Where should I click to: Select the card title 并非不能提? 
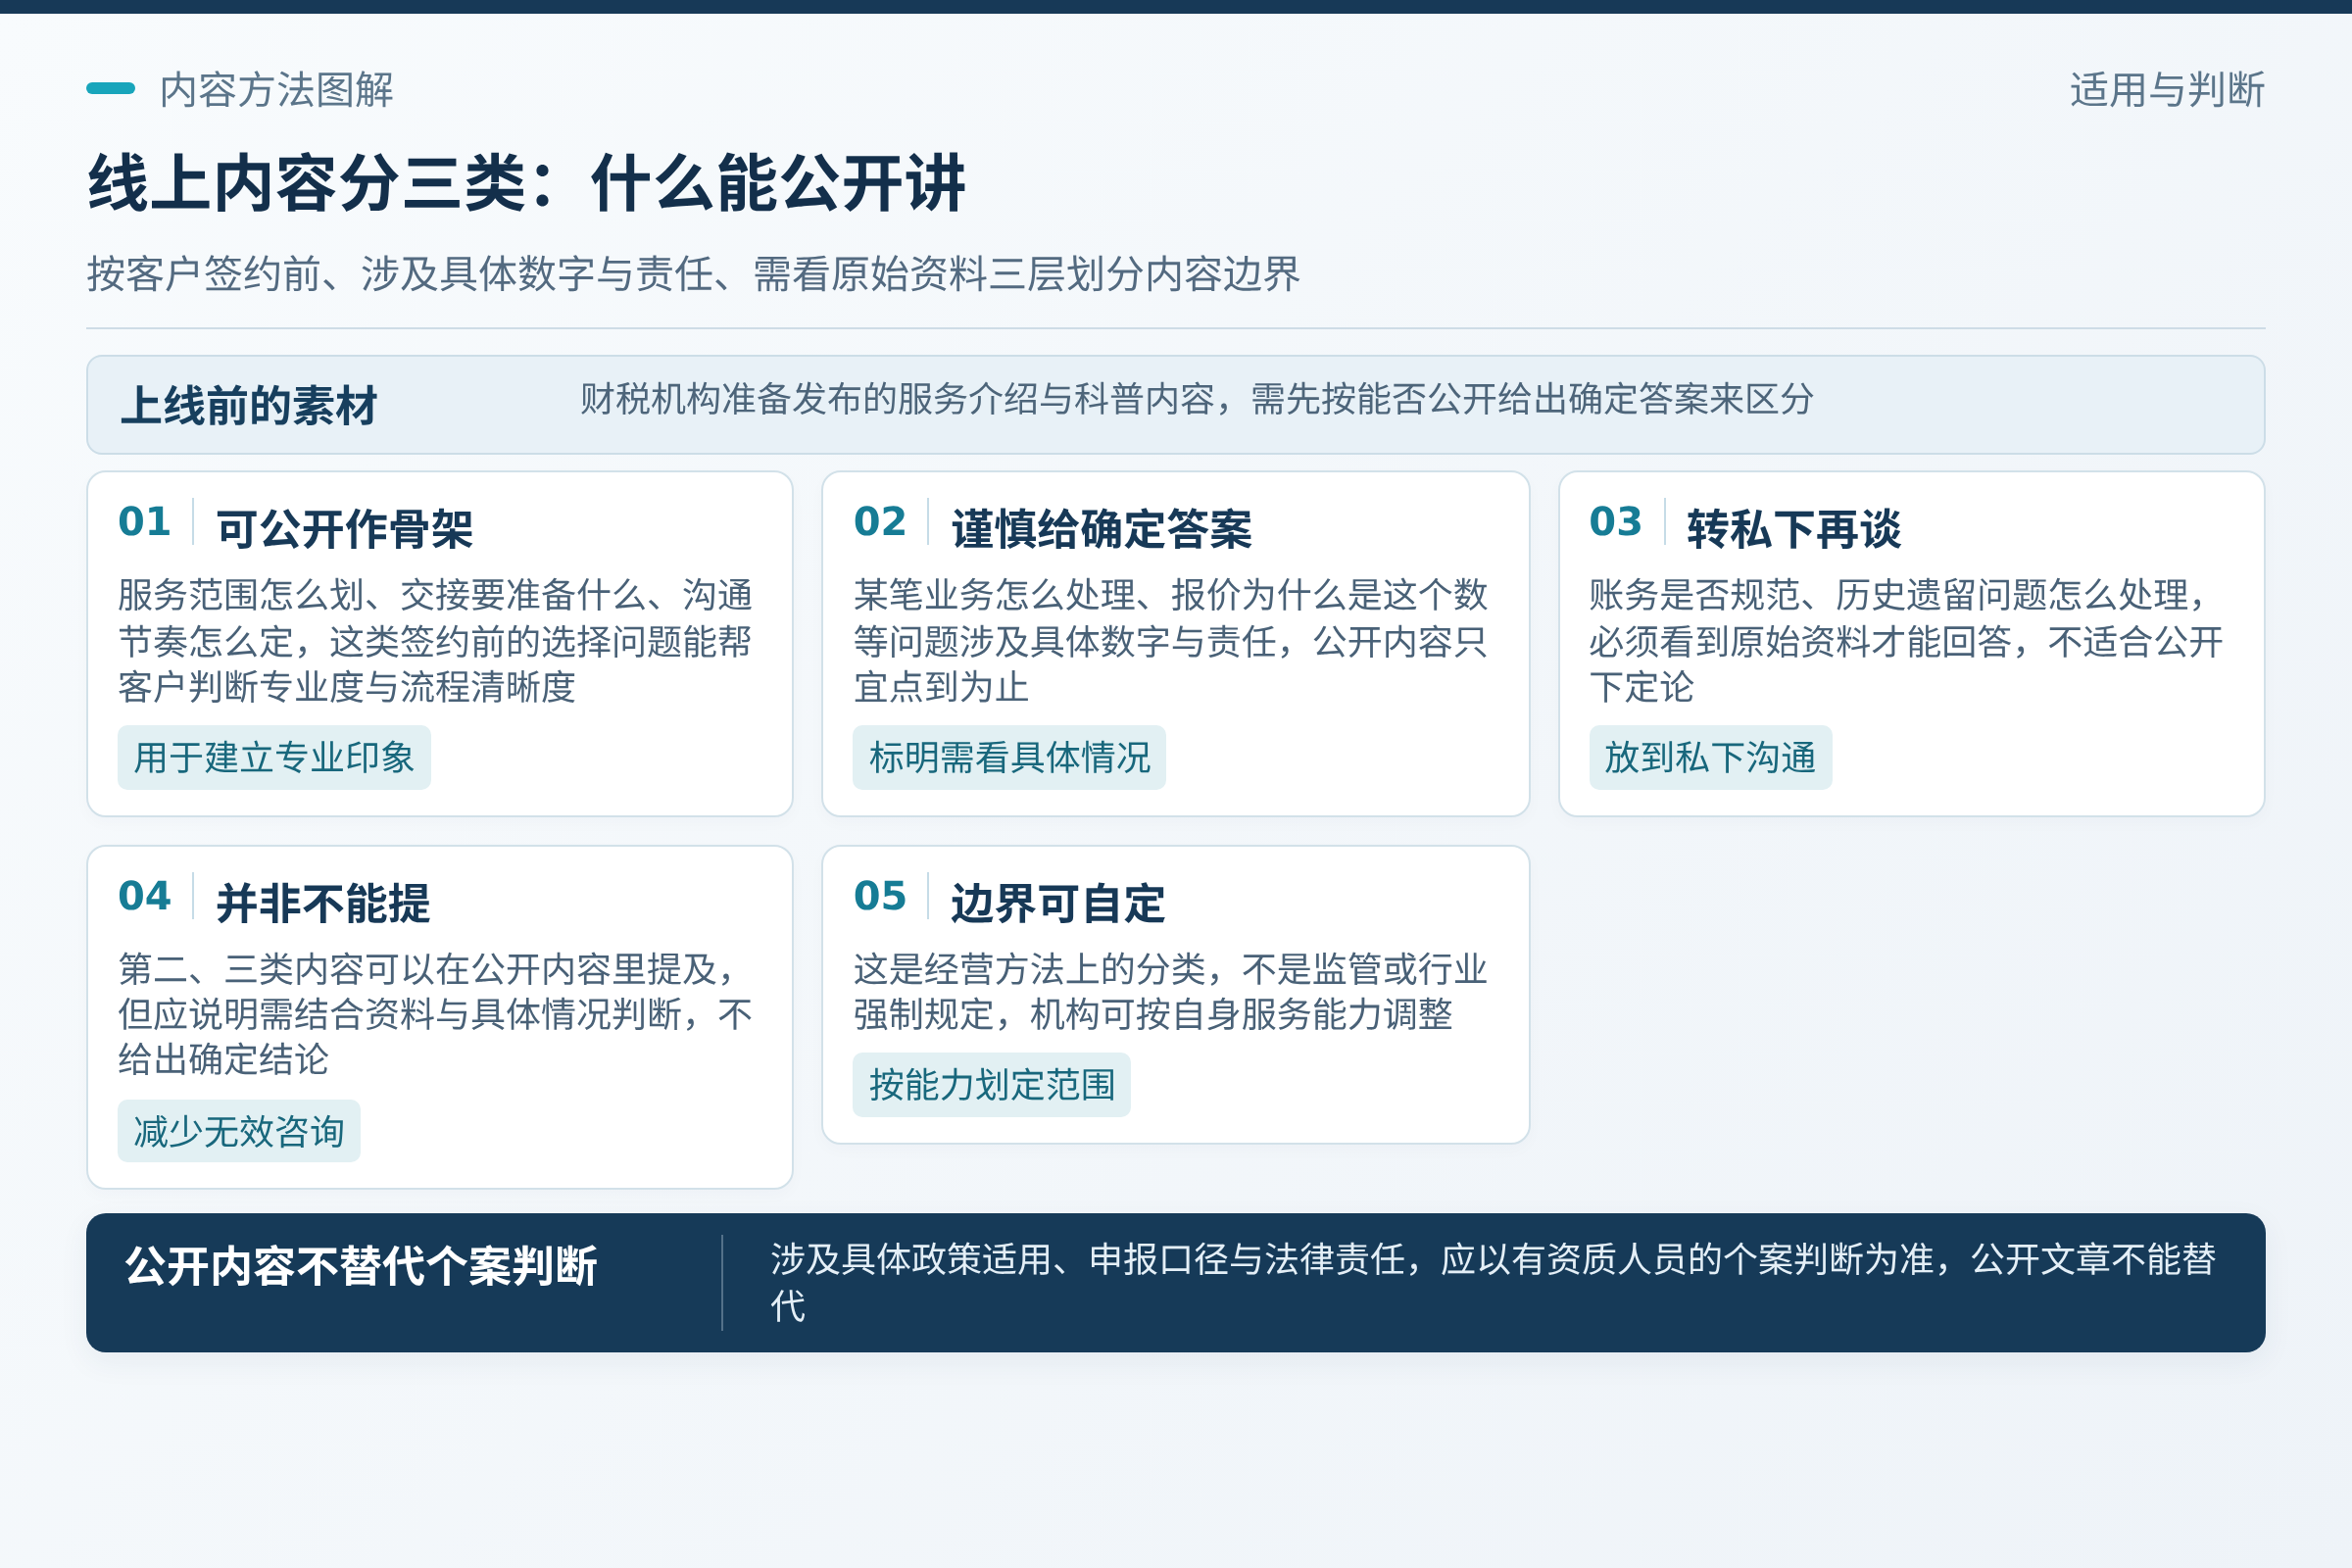pos(324,903)
